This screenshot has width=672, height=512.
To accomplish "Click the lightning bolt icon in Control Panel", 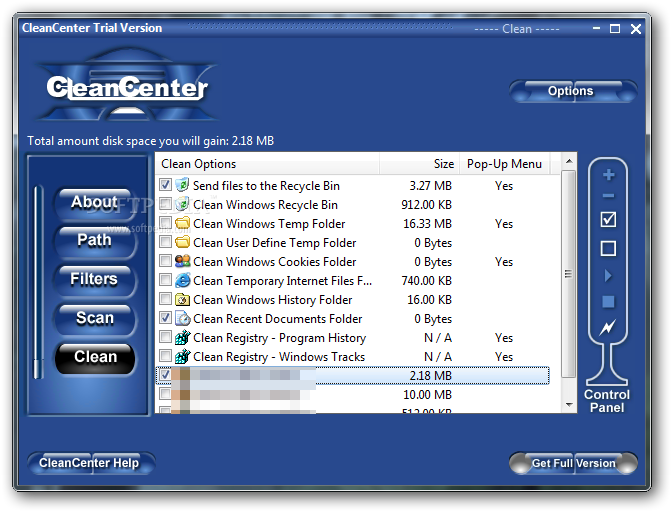I will (608, 328).
